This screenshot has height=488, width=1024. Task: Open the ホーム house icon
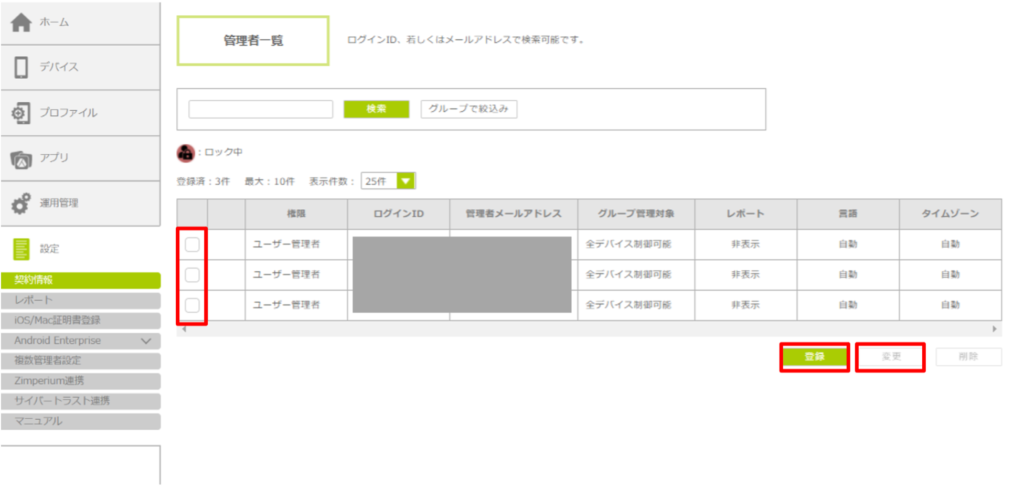pos(20,23)
